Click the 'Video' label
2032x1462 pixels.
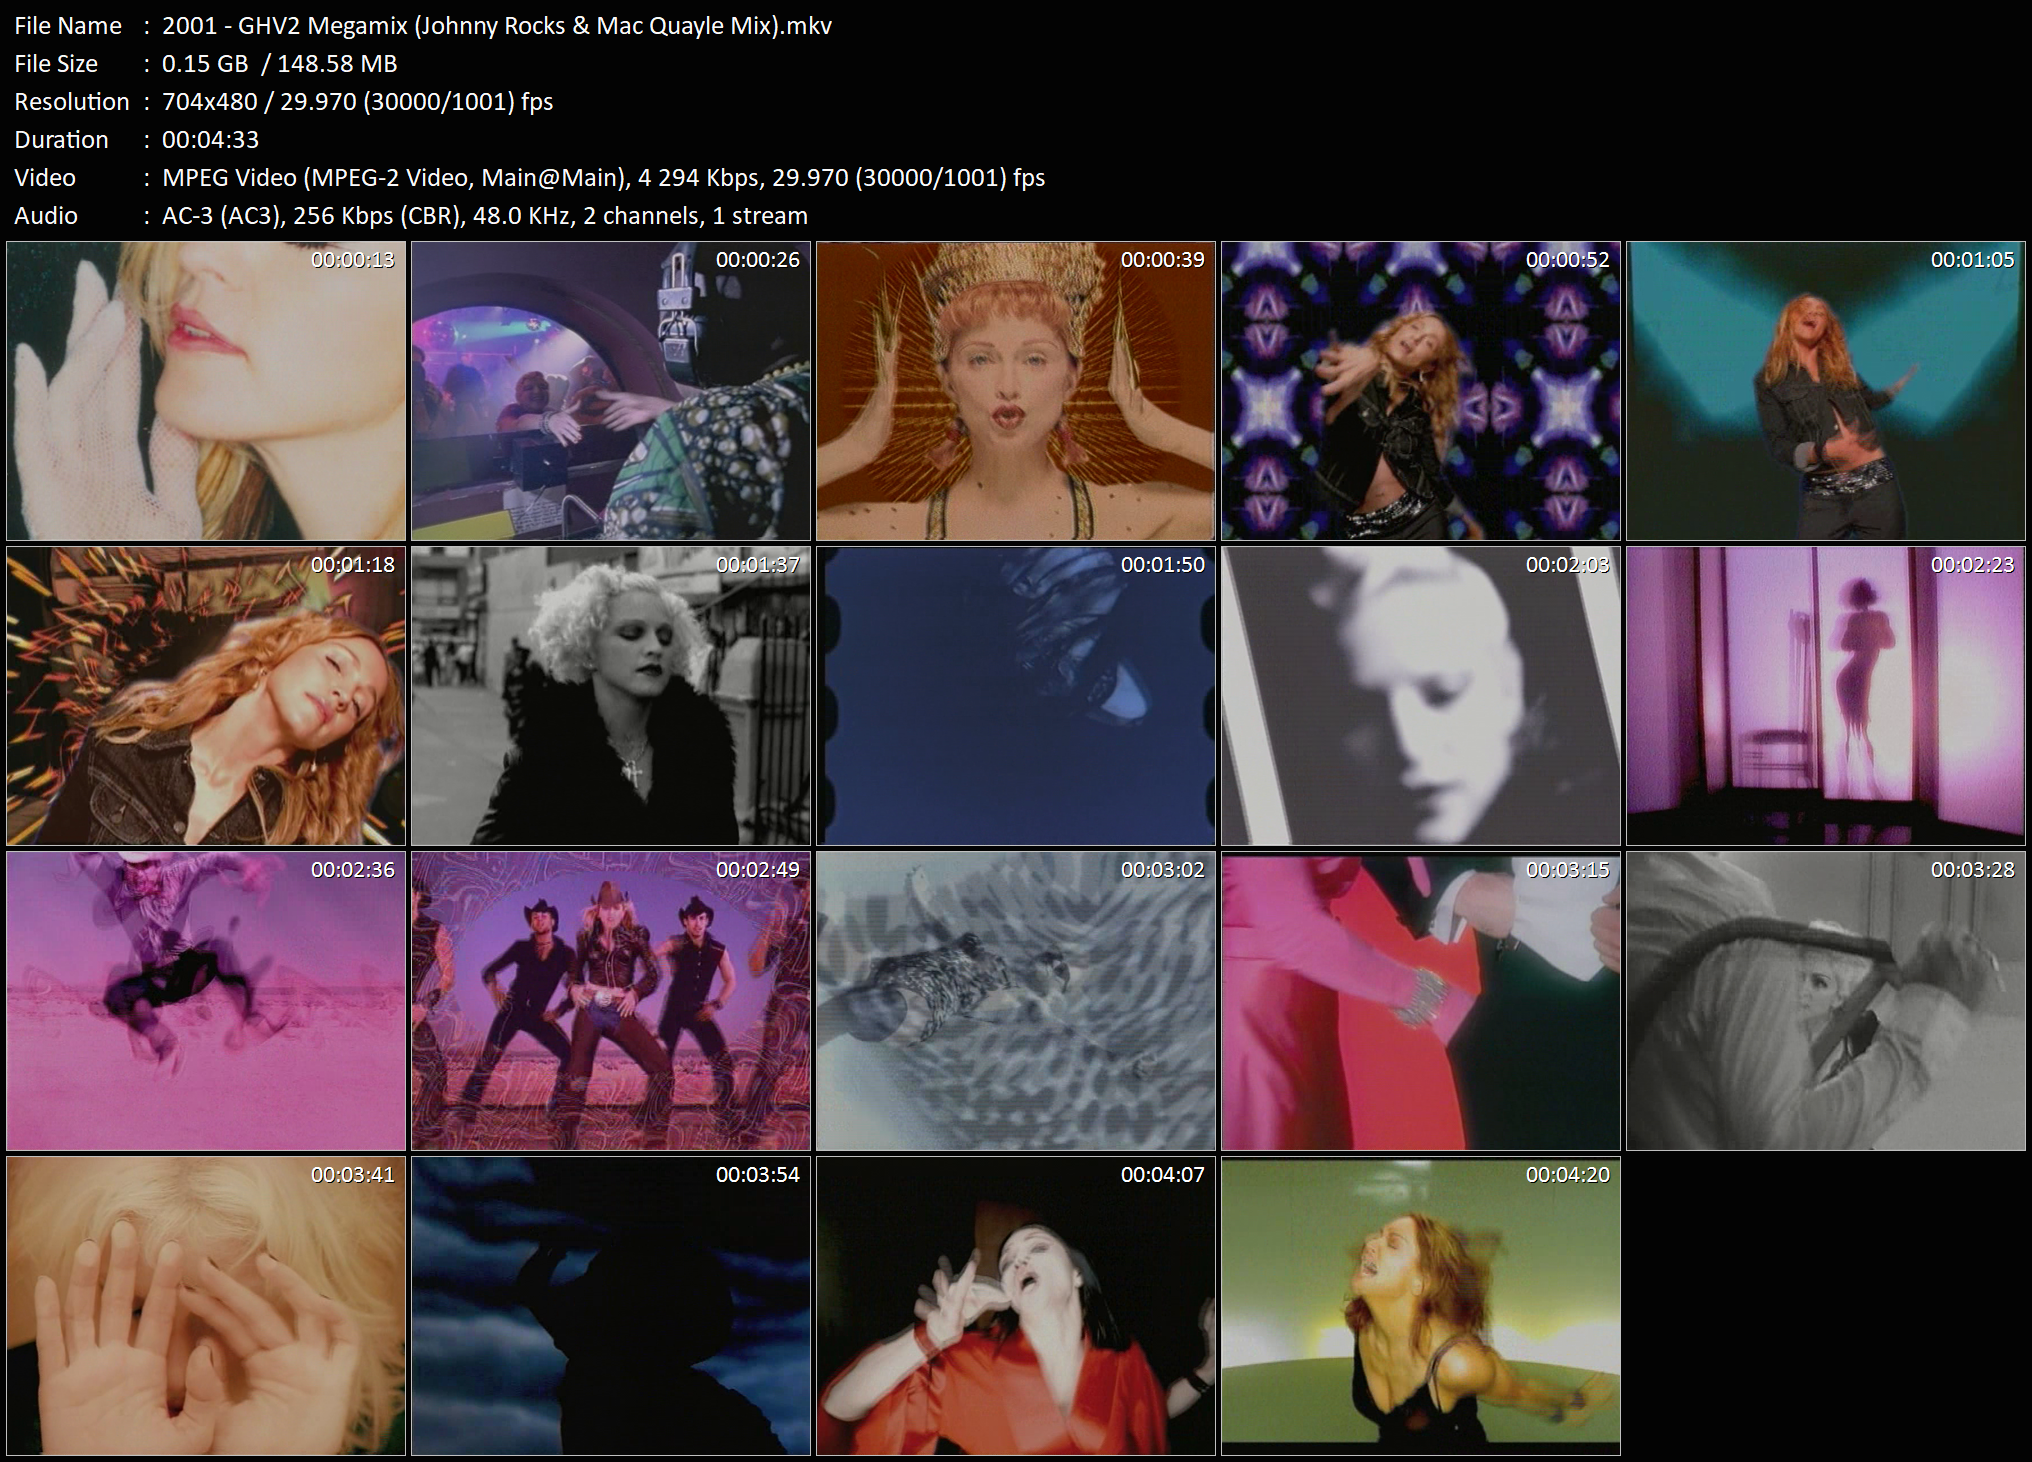click(45, 178)
